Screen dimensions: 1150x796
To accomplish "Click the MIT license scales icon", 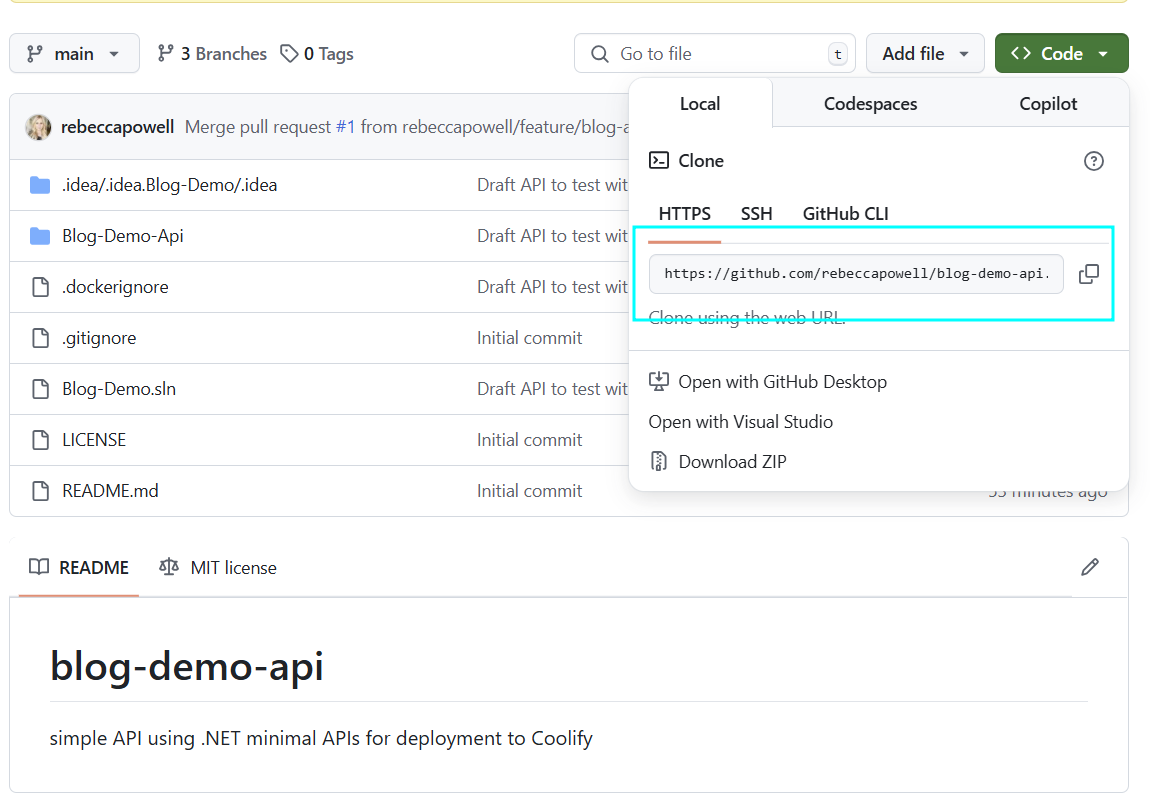I will pyautogui.click(x=169, y=567).
